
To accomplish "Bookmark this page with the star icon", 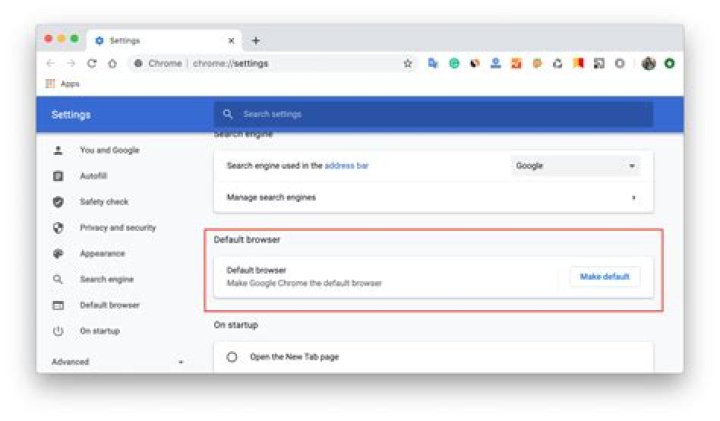I will (407, 63).
